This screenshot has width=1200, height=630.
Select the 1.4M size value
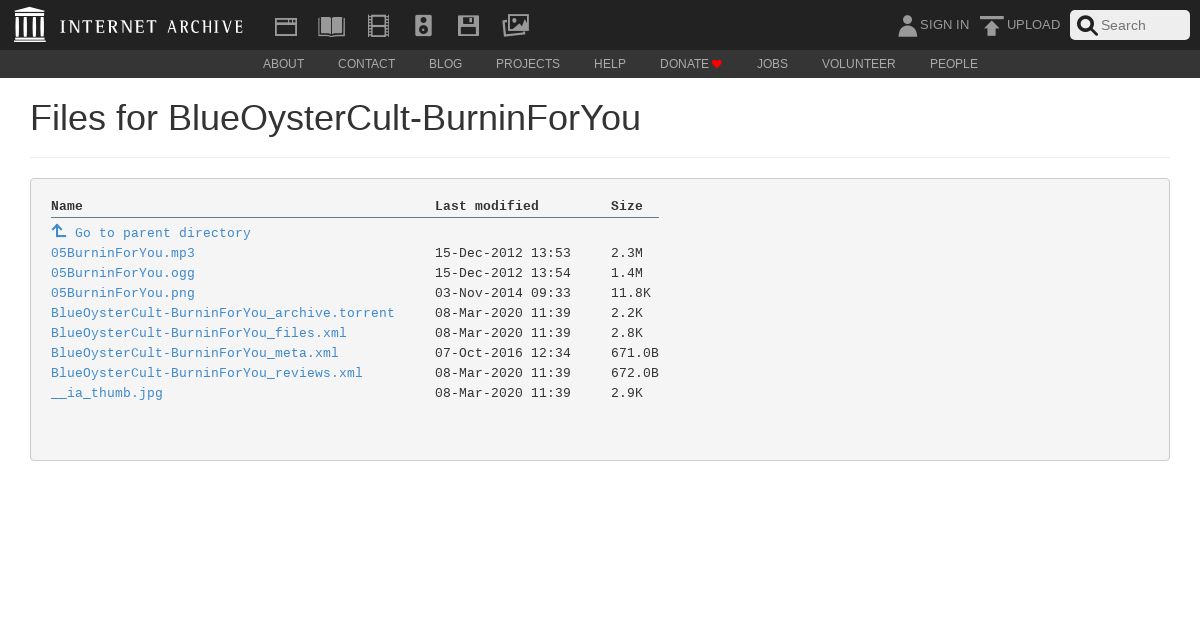[x=627, y=273]
